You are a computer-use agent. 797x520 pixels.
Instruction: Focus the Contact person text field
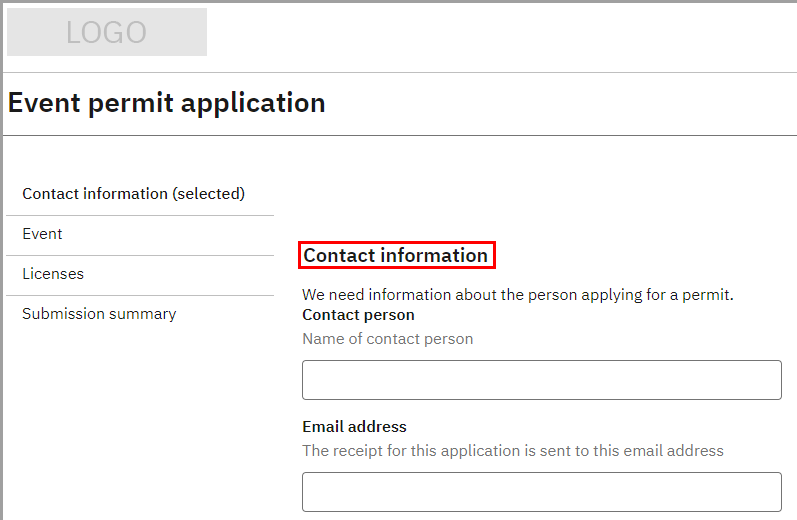click(541, 380)
